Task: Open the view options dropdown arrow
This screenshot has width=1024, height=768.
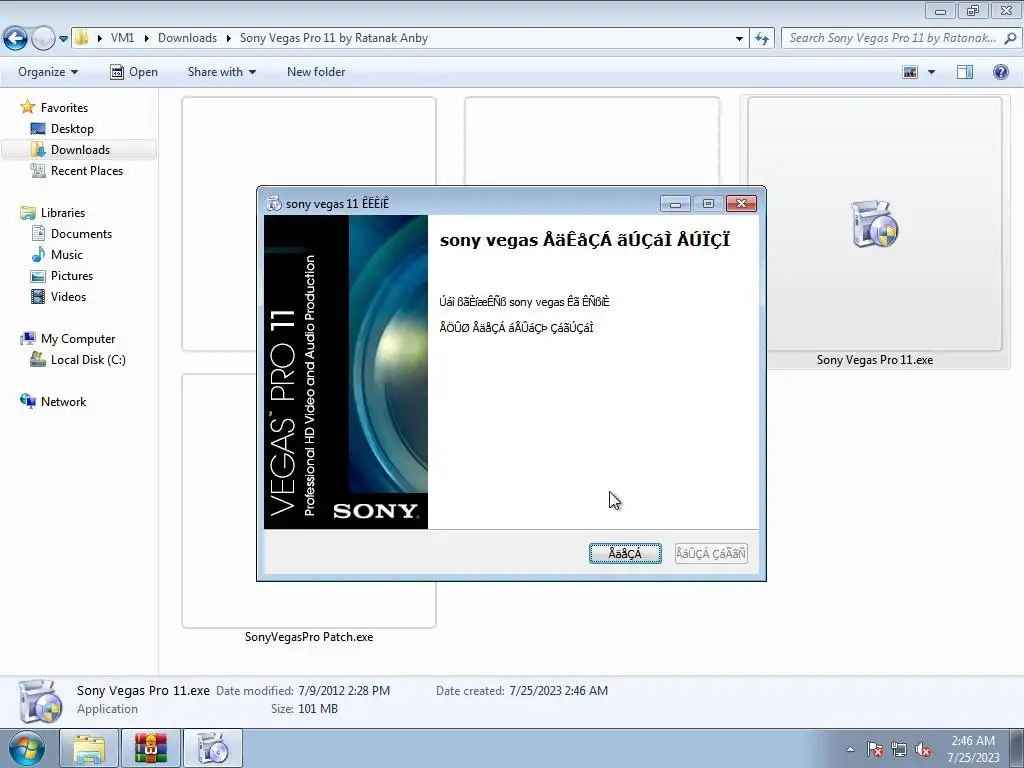Action: [931, 72]
